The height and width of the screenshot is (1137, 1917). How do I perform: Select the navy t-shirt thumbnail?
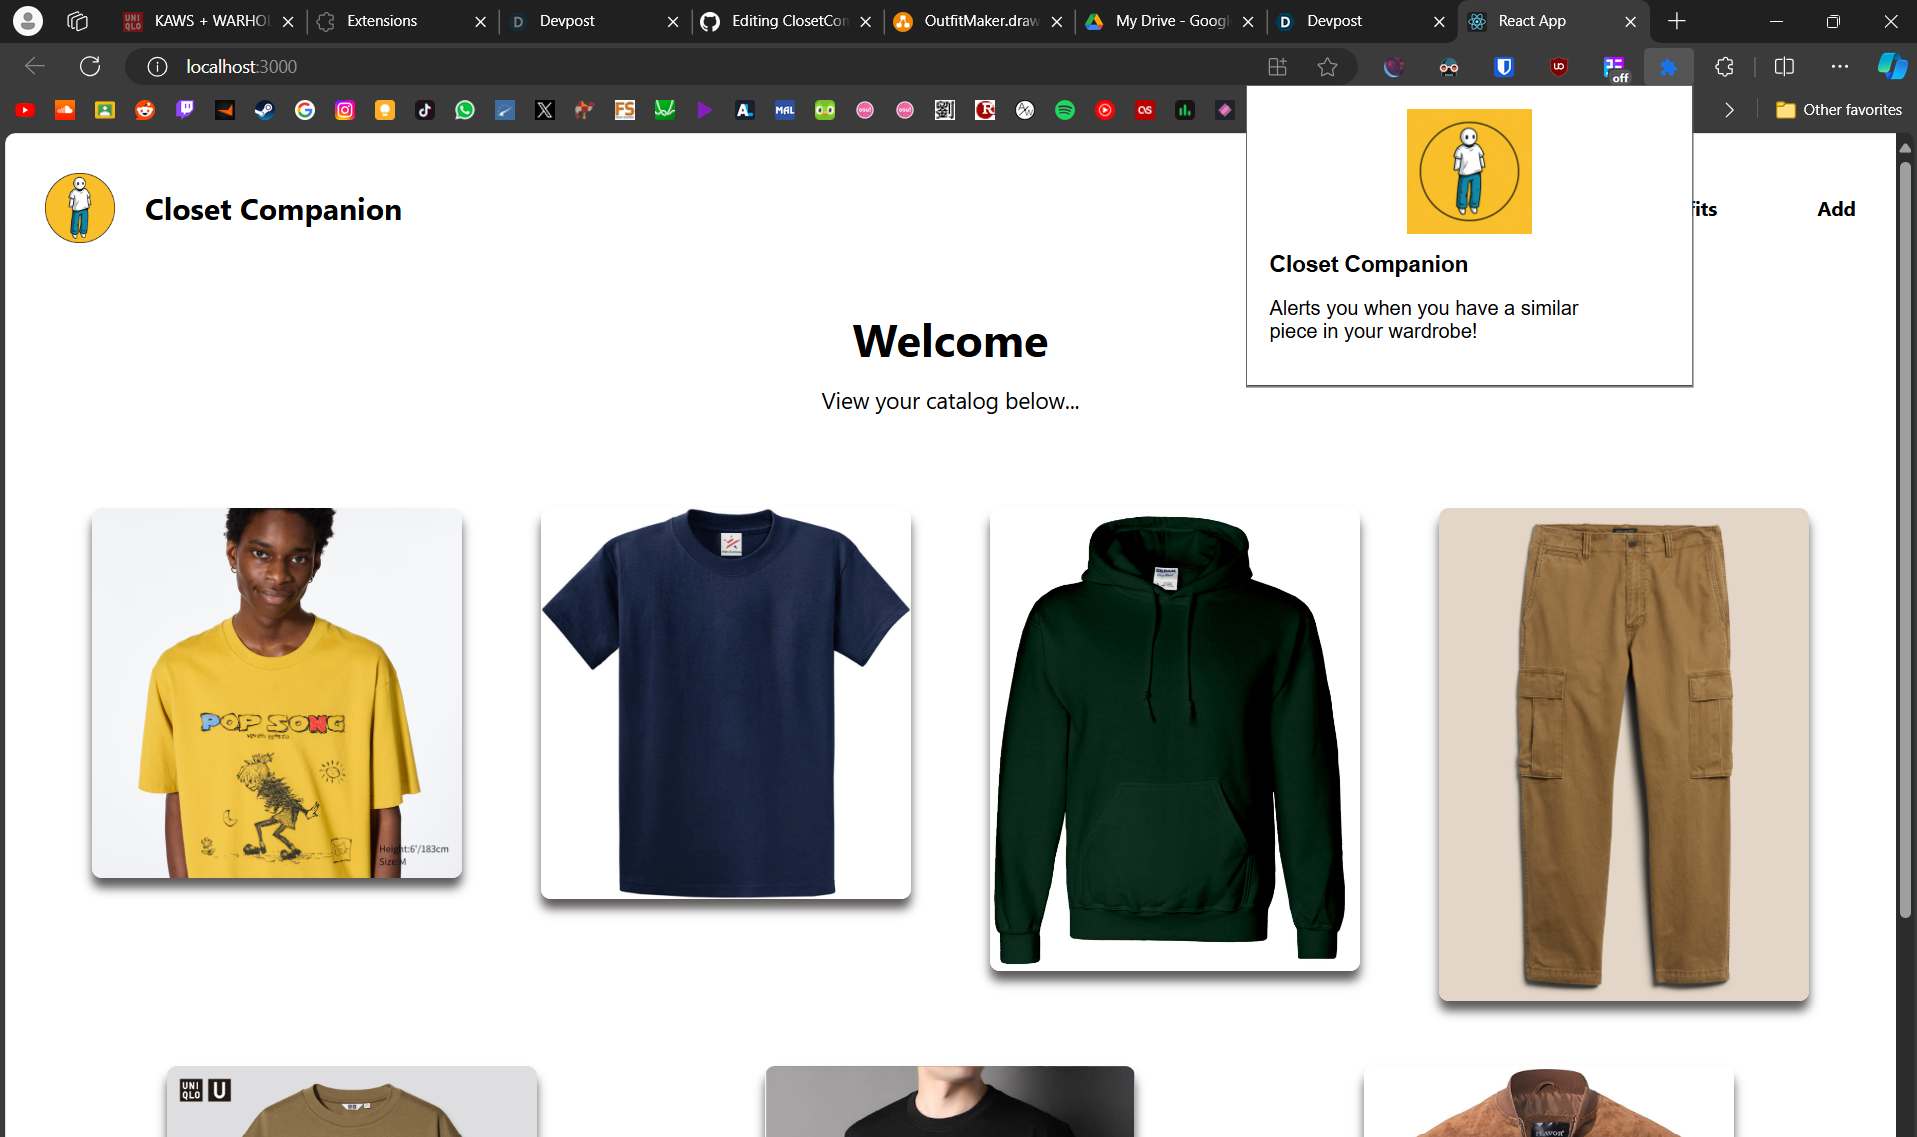click(x=725, y=700)
